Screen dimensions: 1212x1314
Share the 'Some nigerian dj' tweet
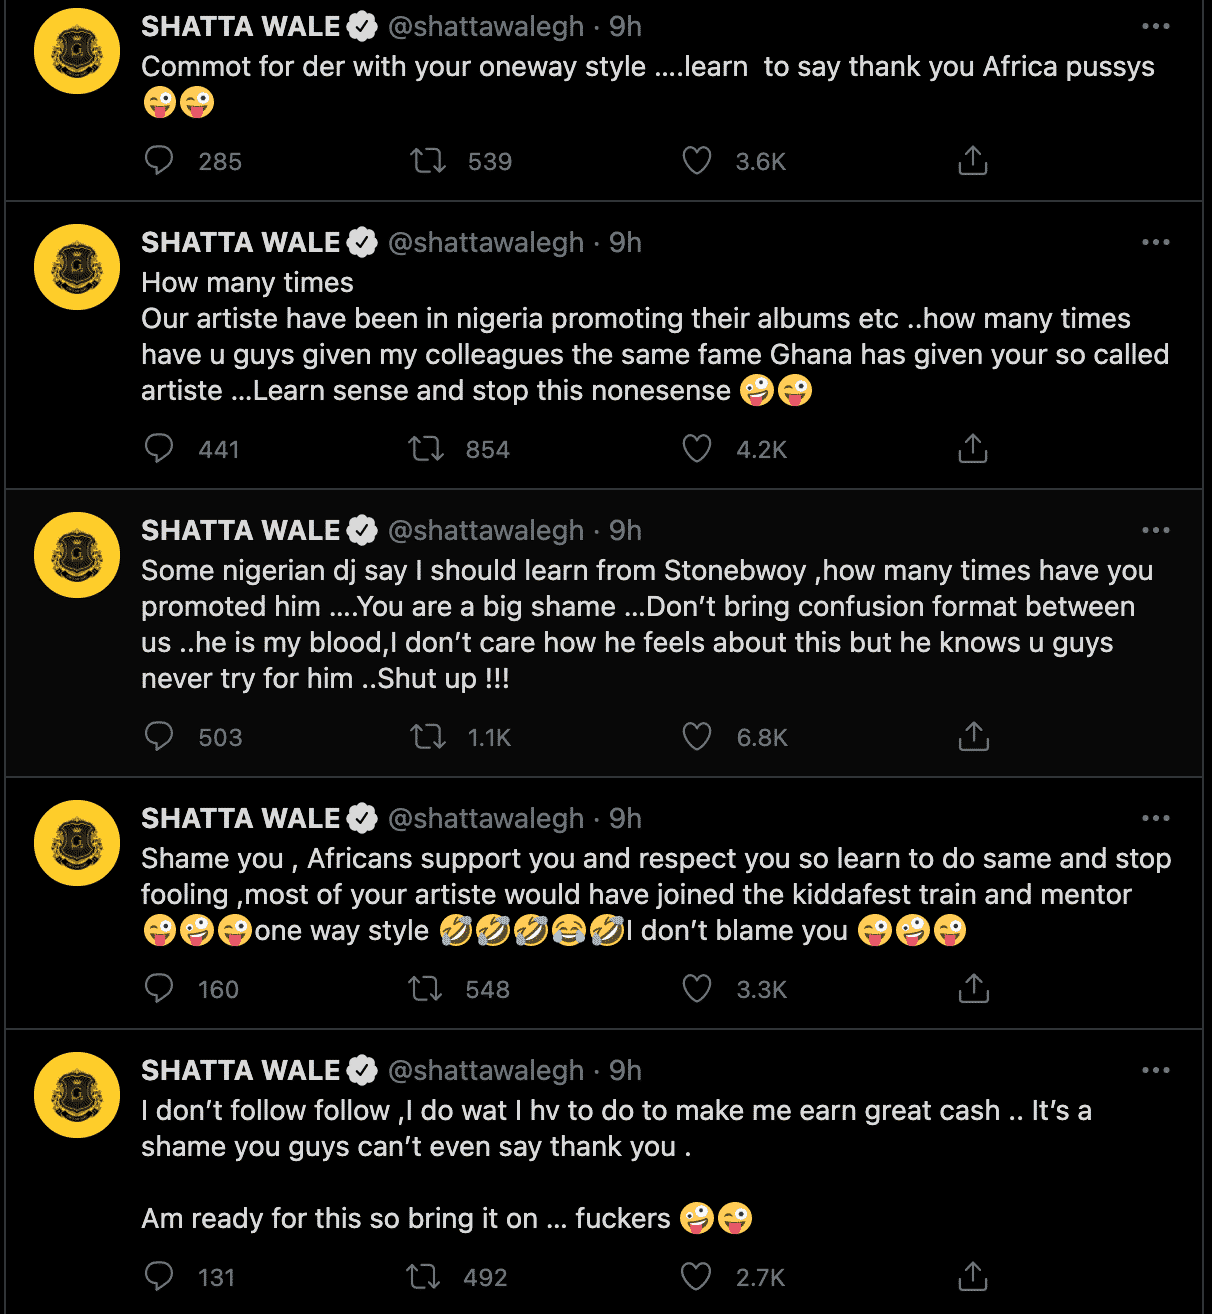pos(973,736)
